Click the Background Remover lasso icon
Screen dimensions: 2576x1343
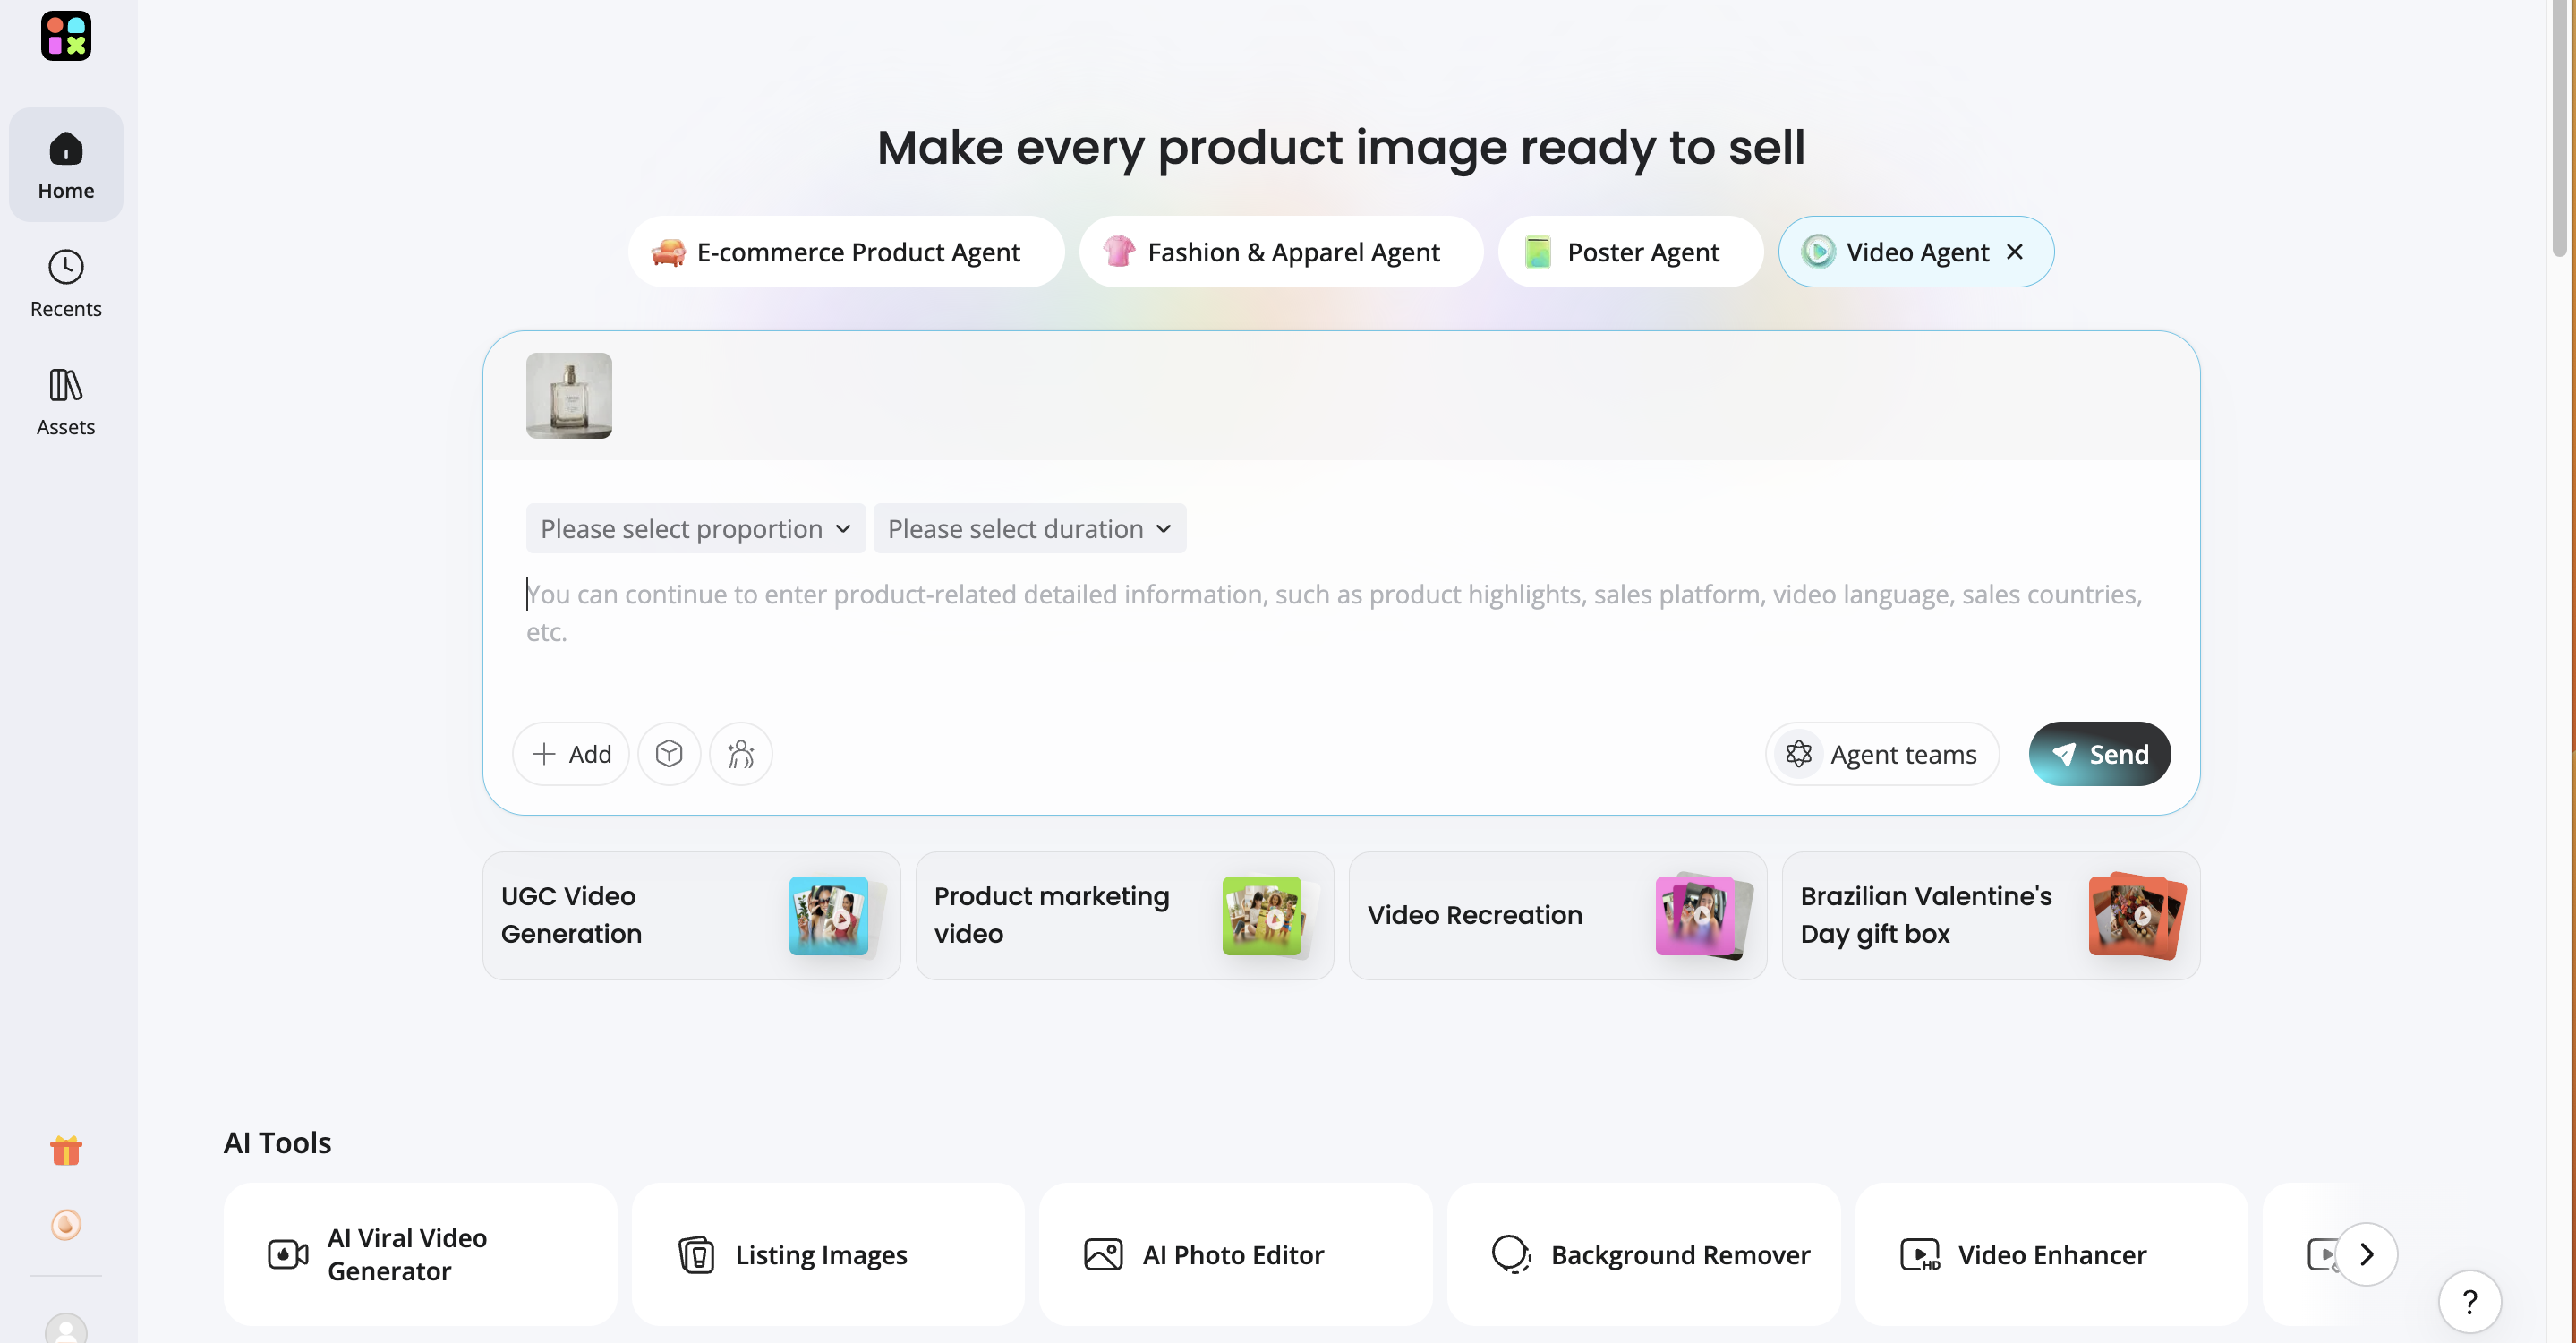1511,1254
